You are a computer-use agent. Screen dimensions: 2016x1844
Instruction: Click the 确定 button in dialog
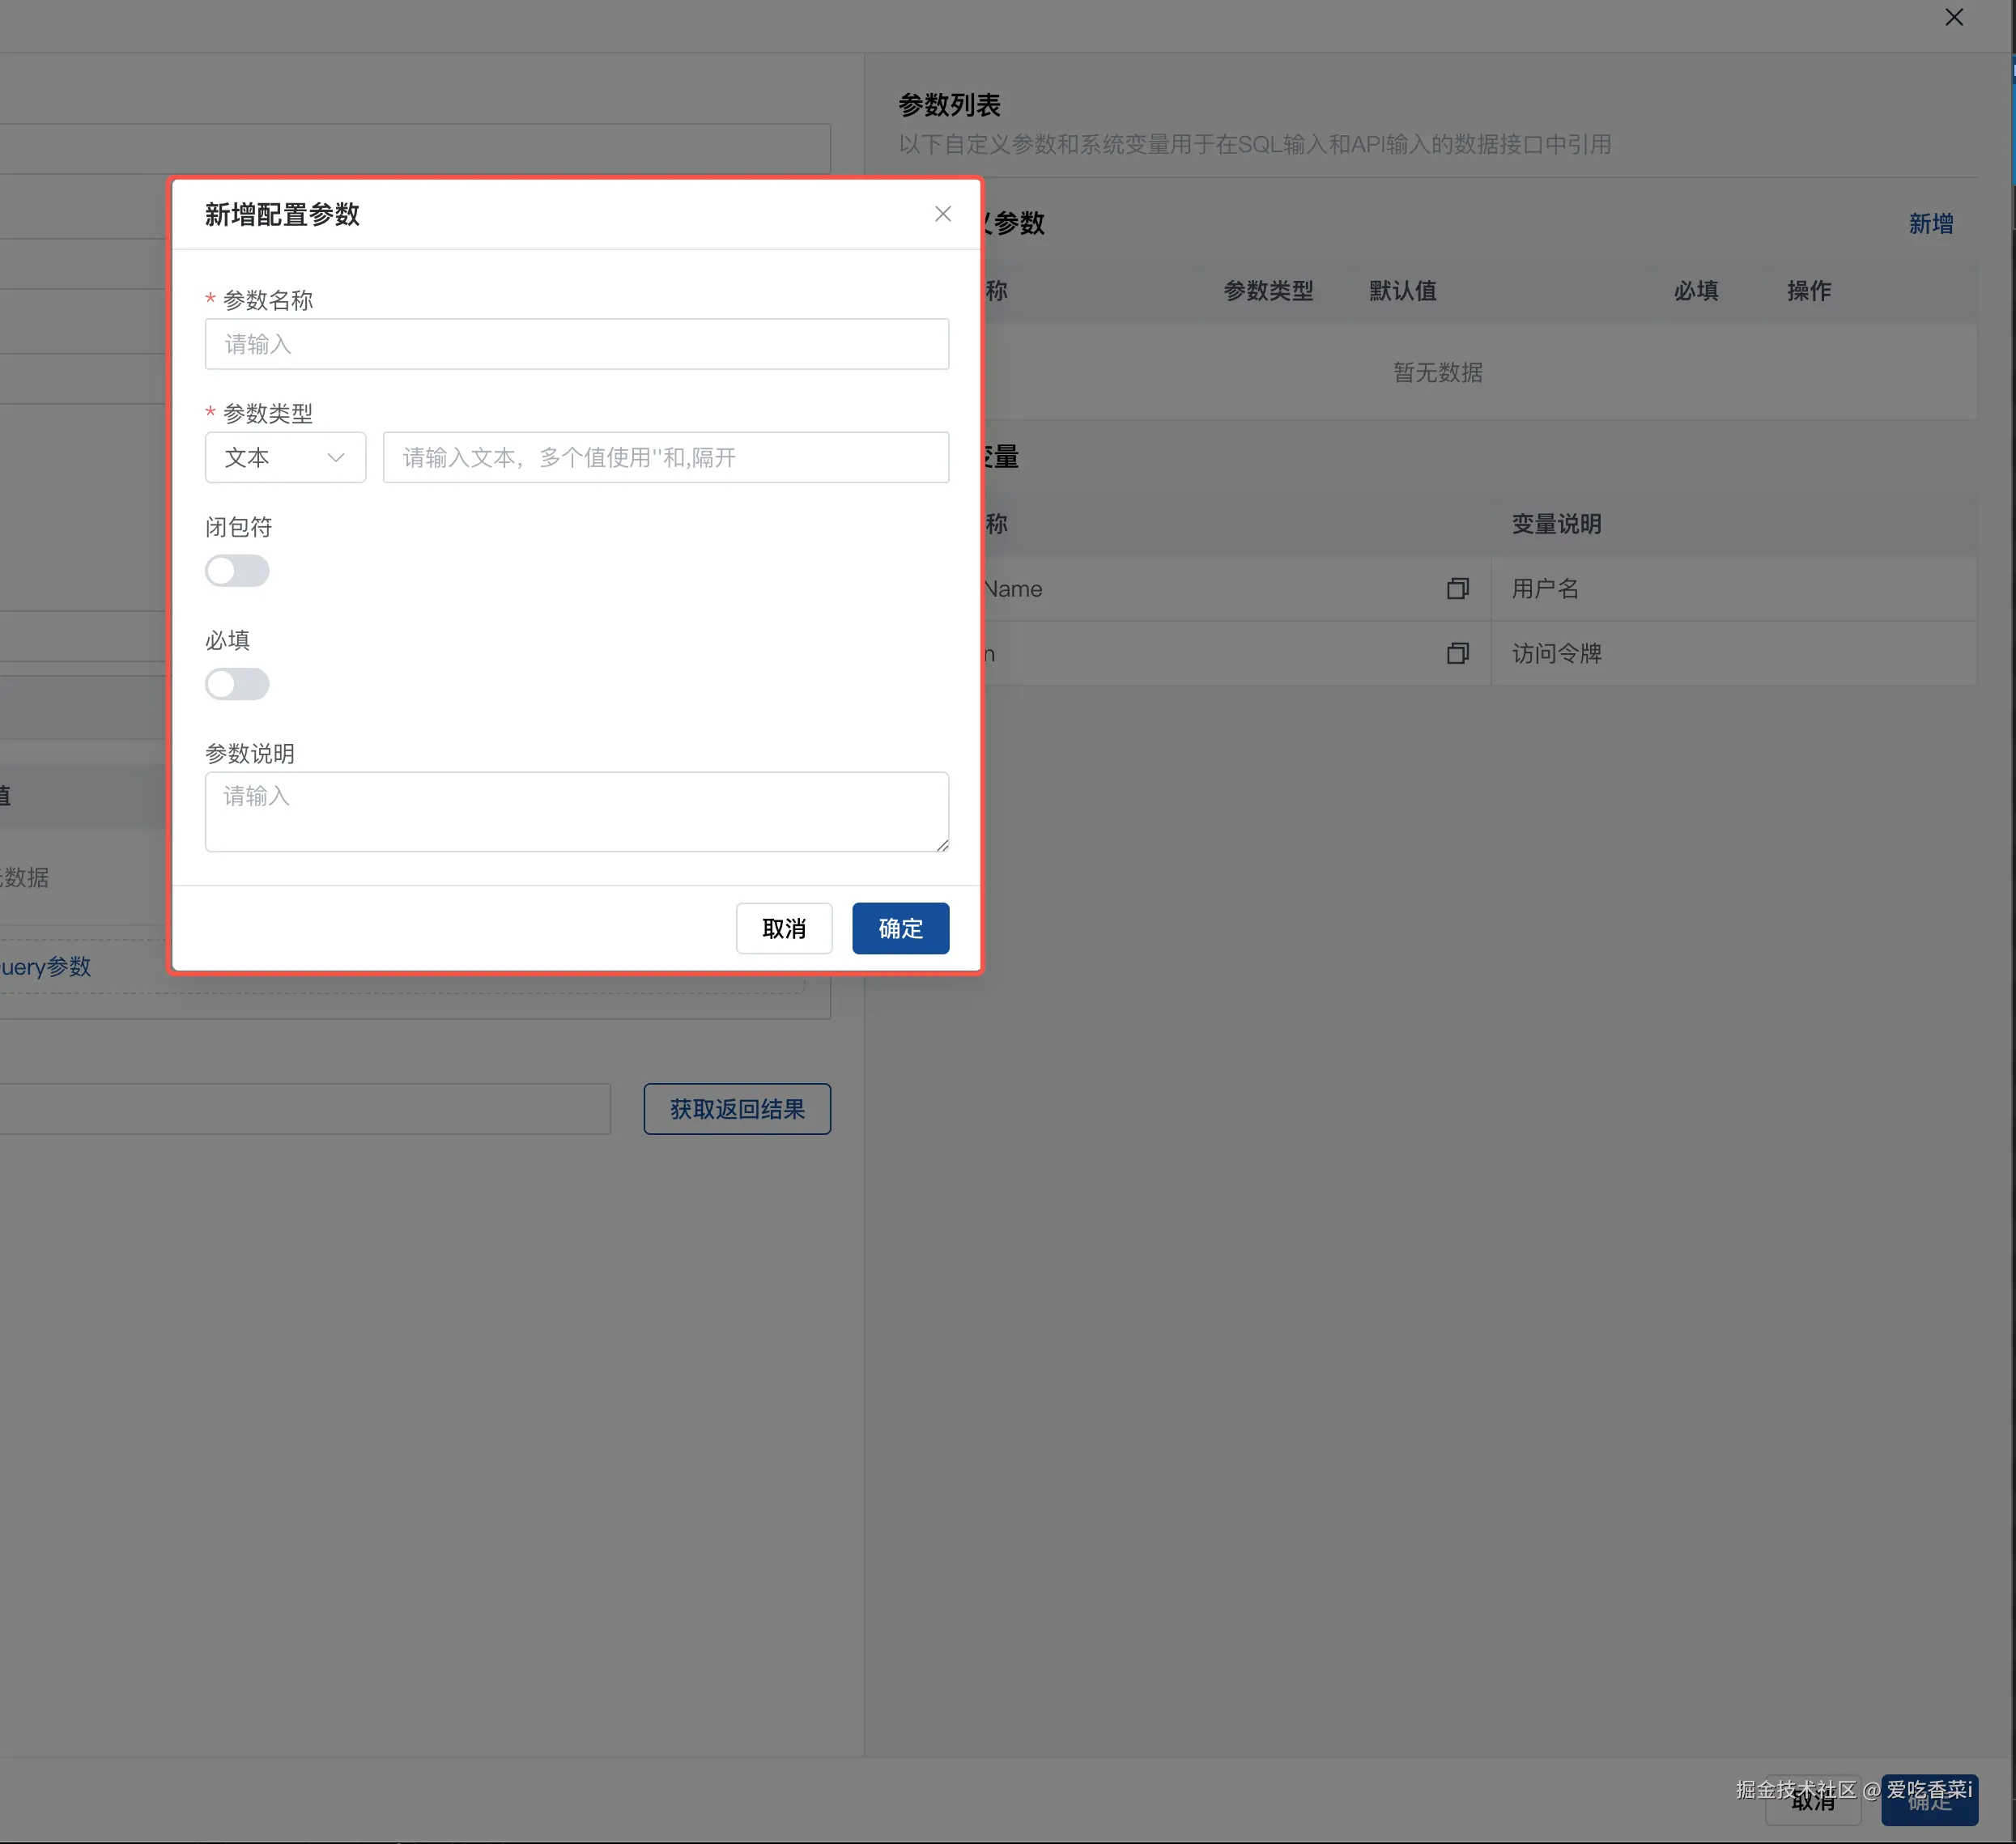[x=900, y=929]
